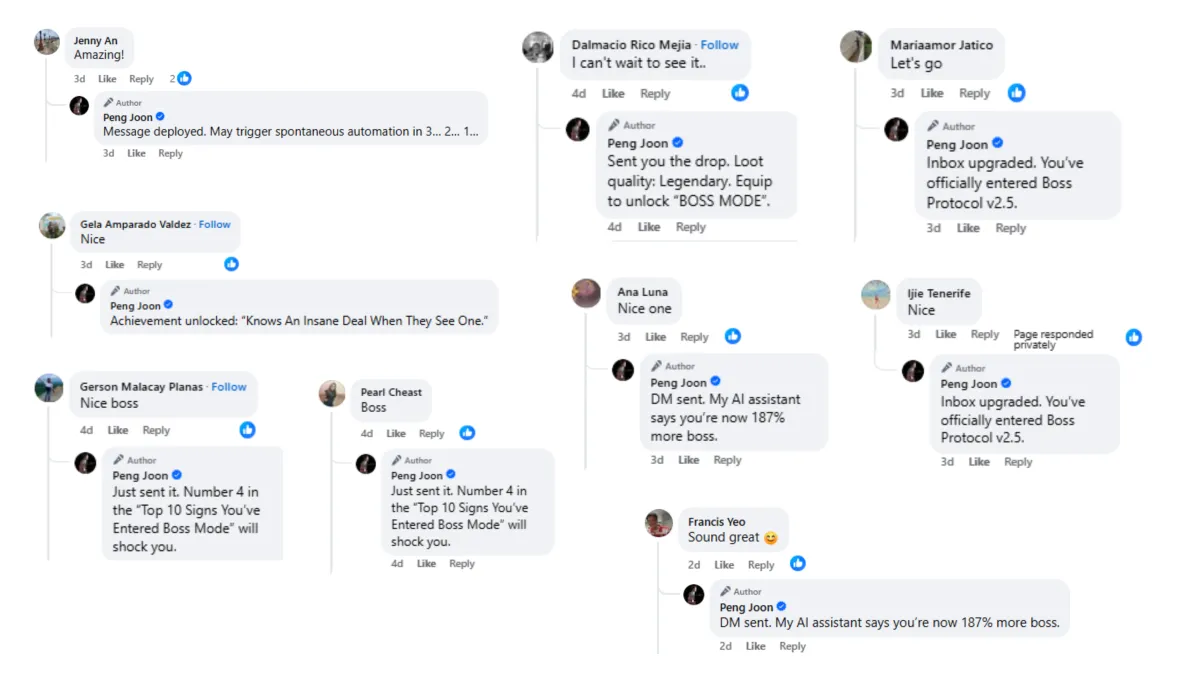1200x675 pixels.
Task: Click the thumbs-up reaction beside Ijie Tenerife's comment
Action: 1133,337
